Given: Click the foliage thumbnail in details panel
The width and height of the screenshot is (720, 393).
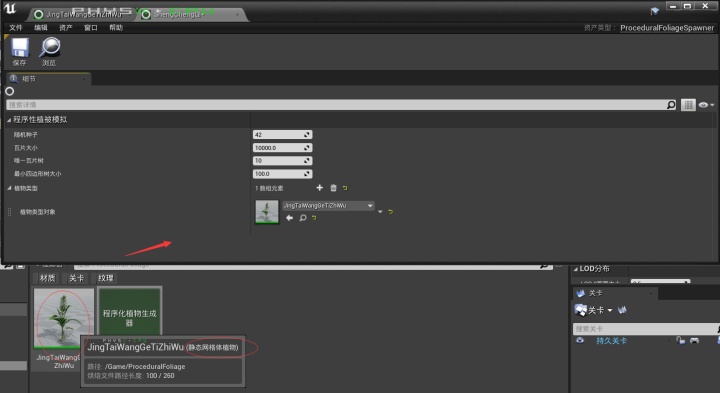Looking at the screenshot, I should point(267,212).
